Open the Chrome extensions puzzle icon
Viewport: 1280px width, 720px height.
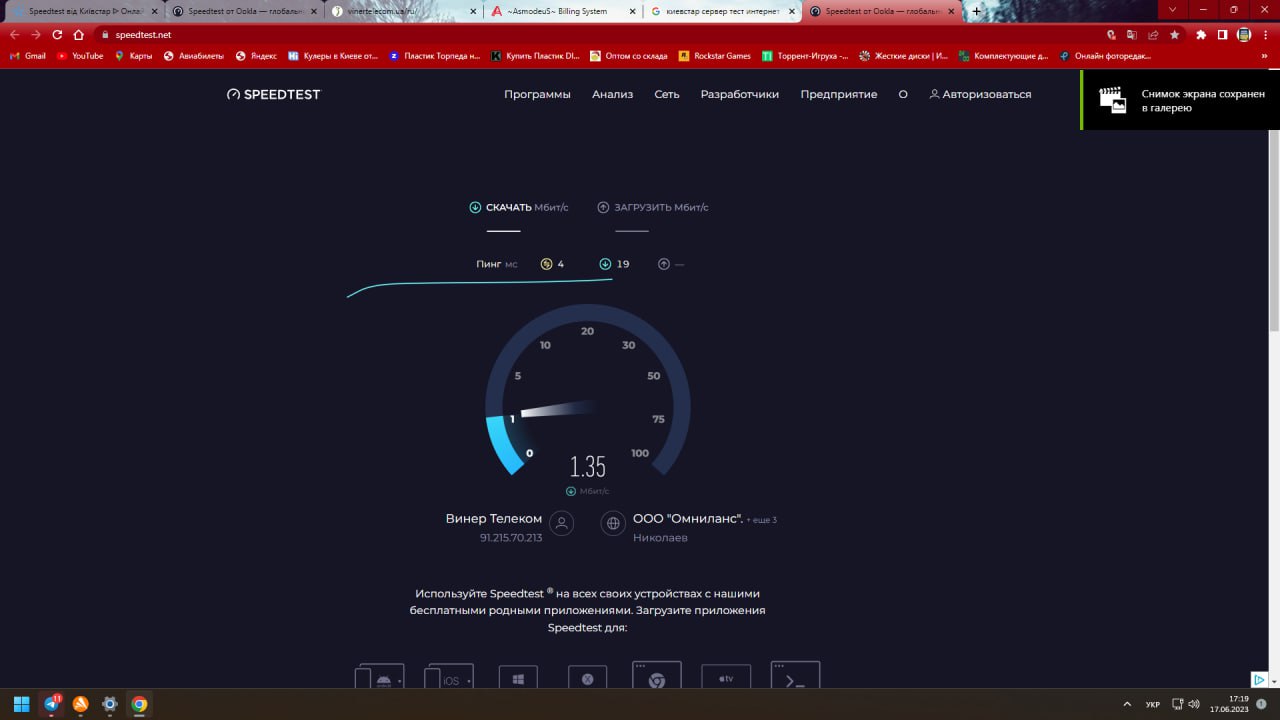click(x=1201, y=34)
